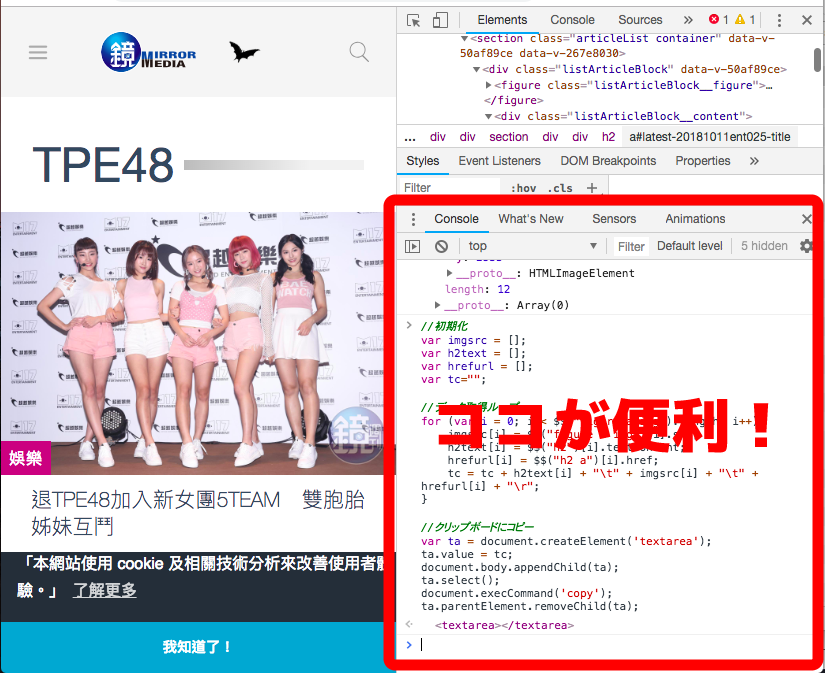The image size is (825, 673).
Task: Open the Animations drawer tab
Action: point(695,219)
